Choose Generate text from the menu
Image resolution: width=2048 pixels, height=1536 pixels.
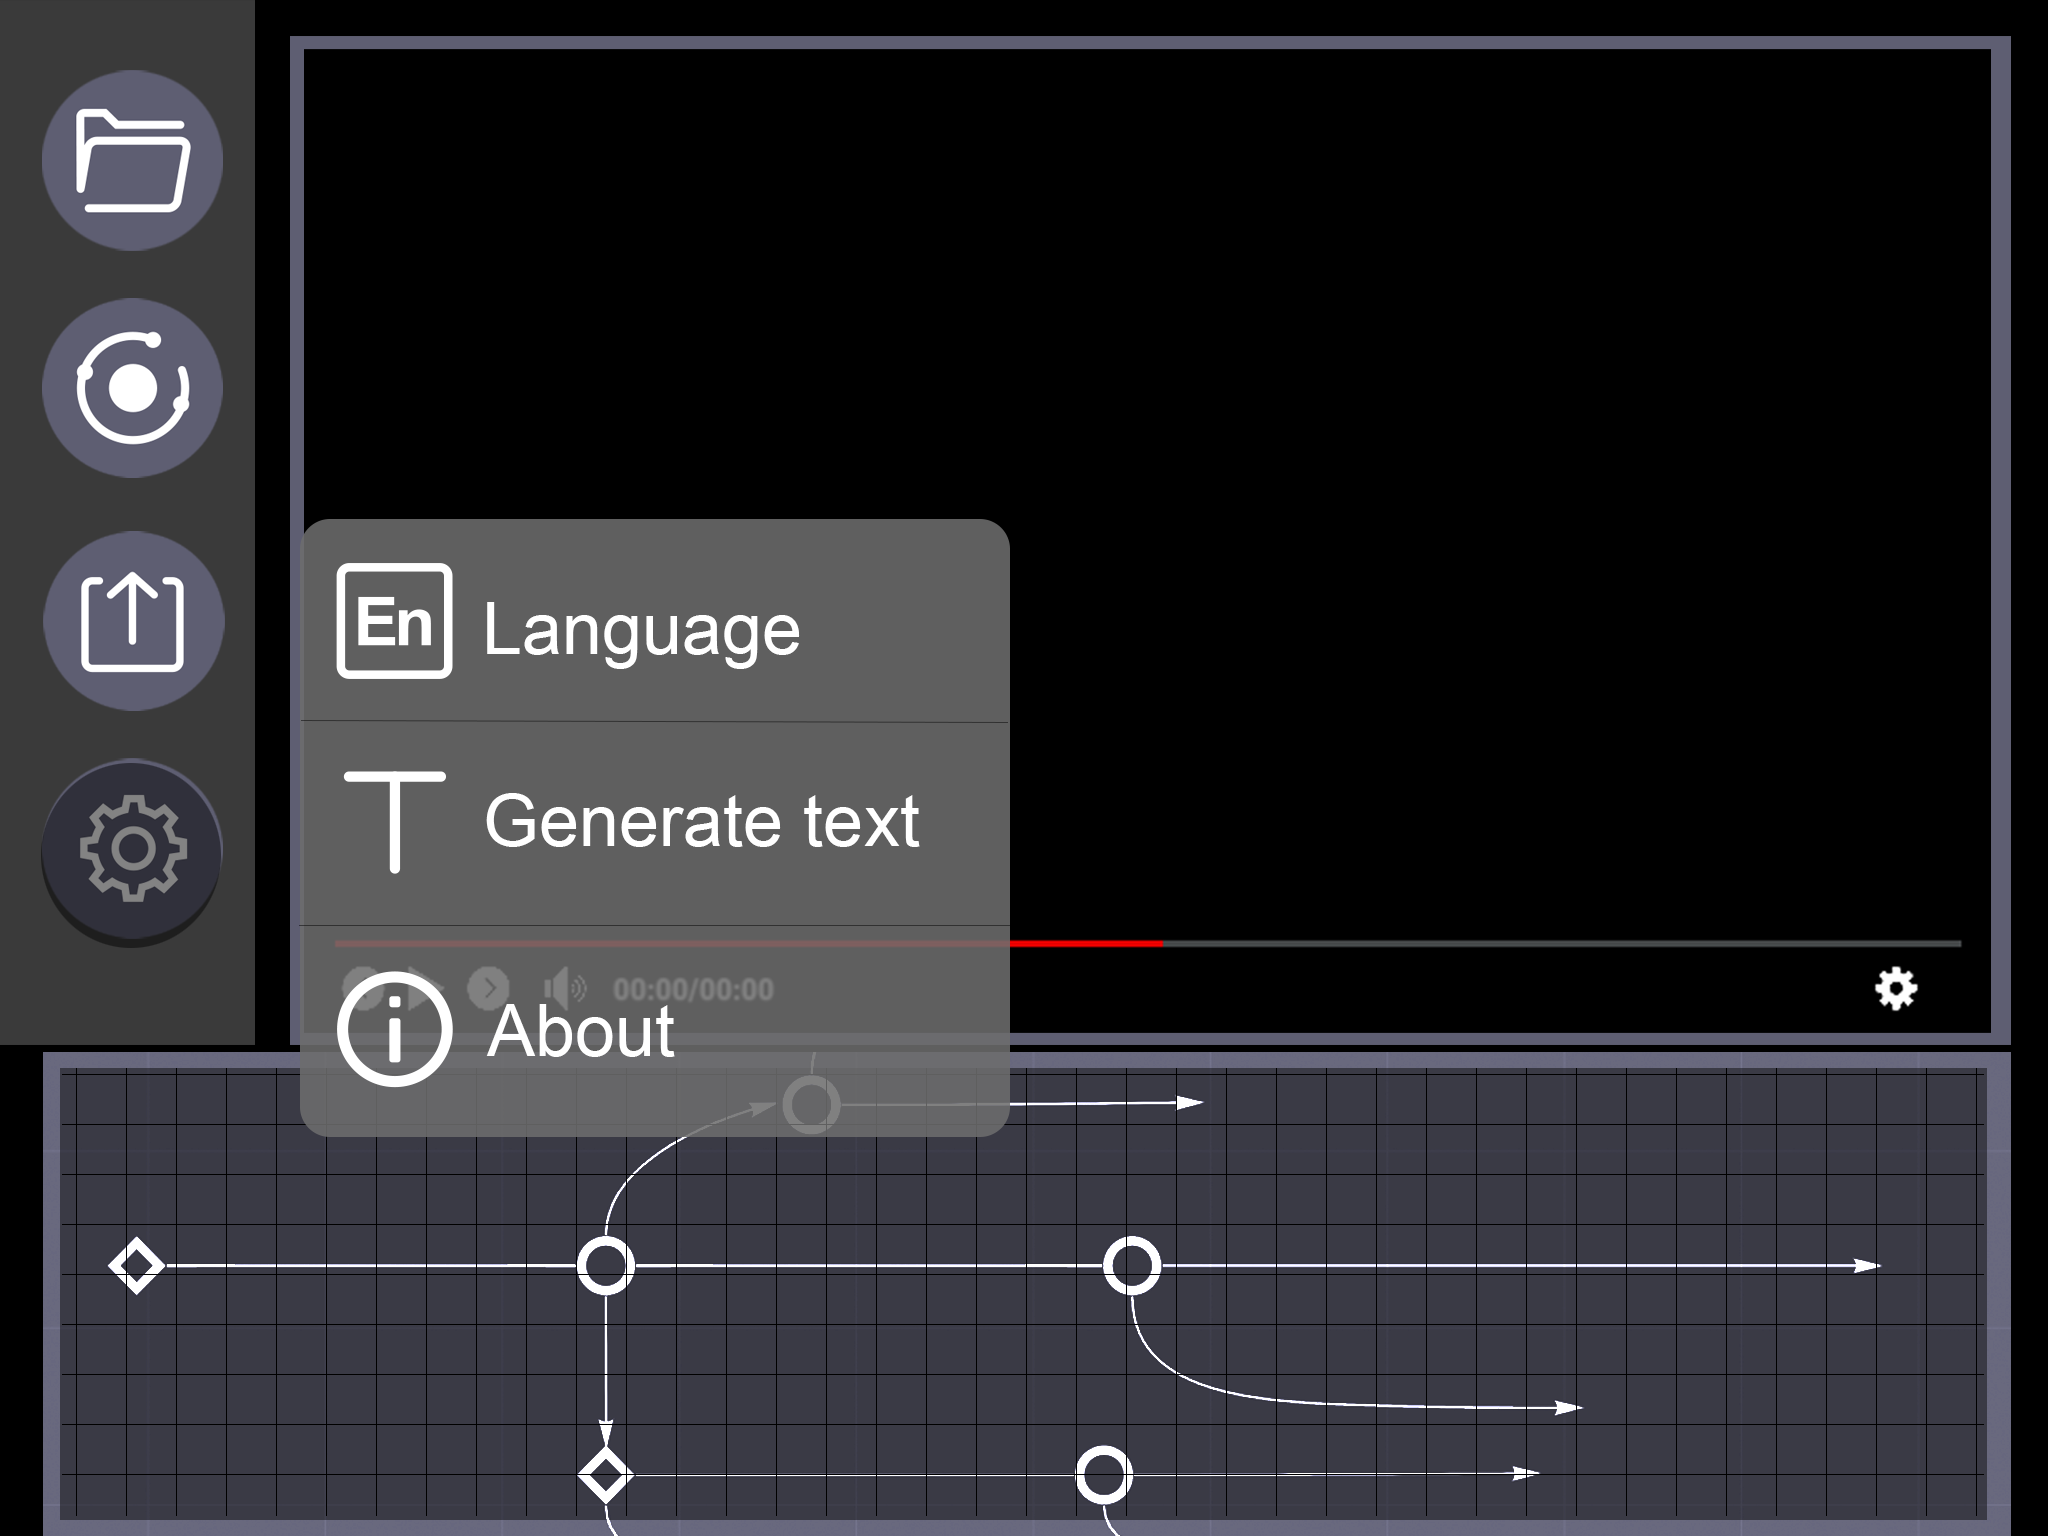(701, 821)
